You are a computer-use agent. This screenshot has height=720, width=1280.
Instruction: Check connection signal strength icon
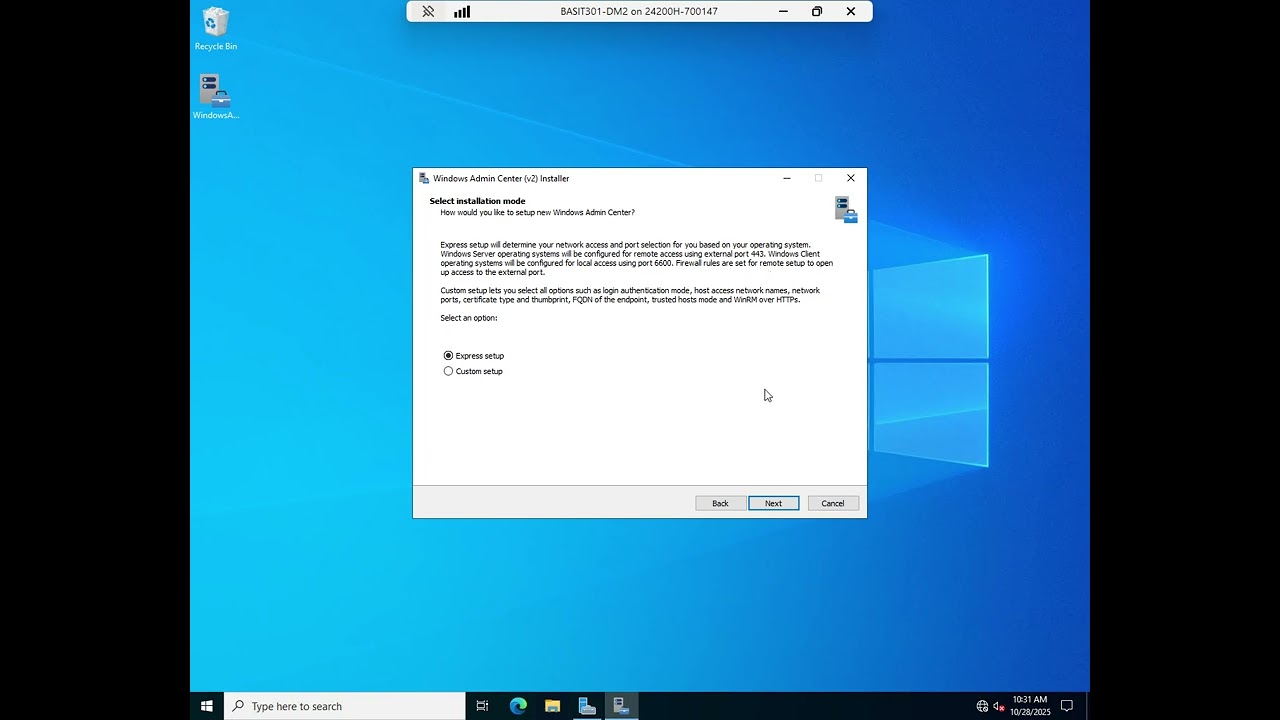pyautogui.click(x=462, y=12)
